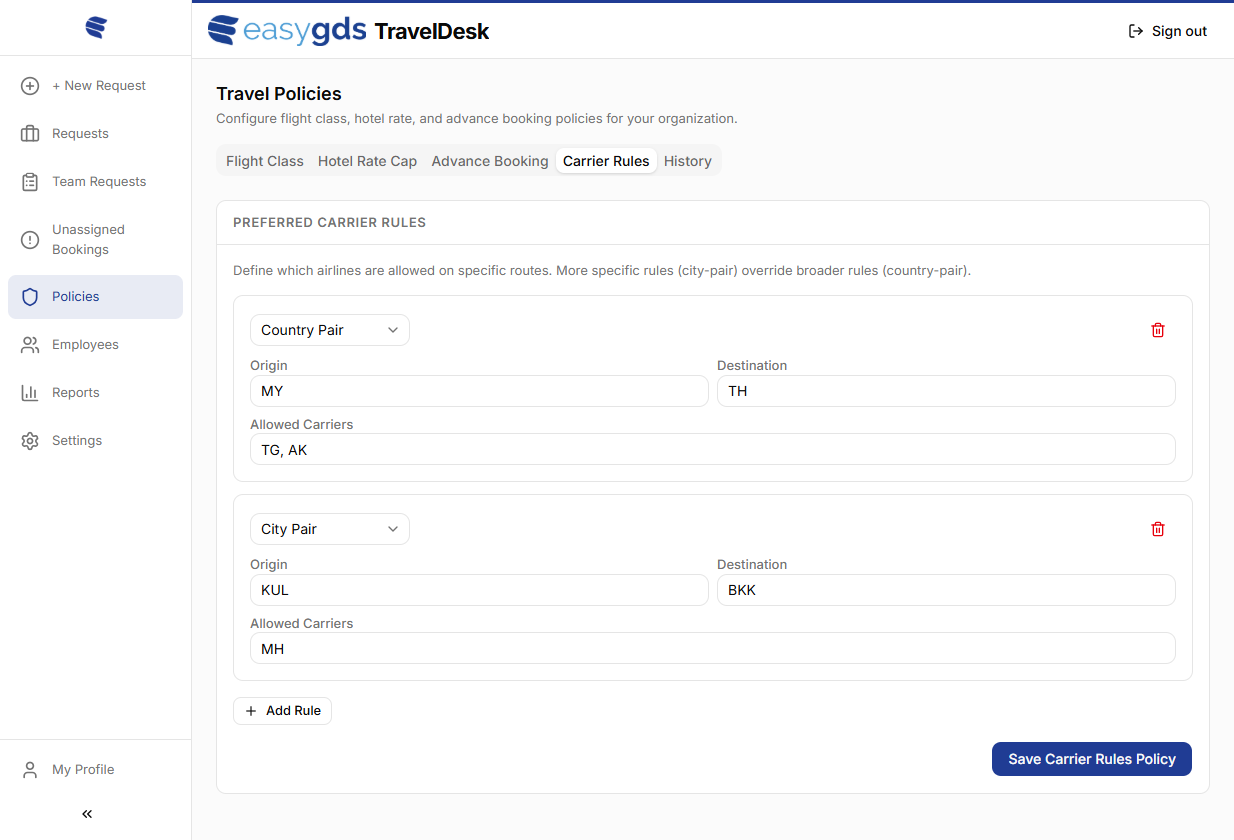This screenshot has height=840, width=1234.
Task: Open Employees via the people icon
Action: [30, 345]
